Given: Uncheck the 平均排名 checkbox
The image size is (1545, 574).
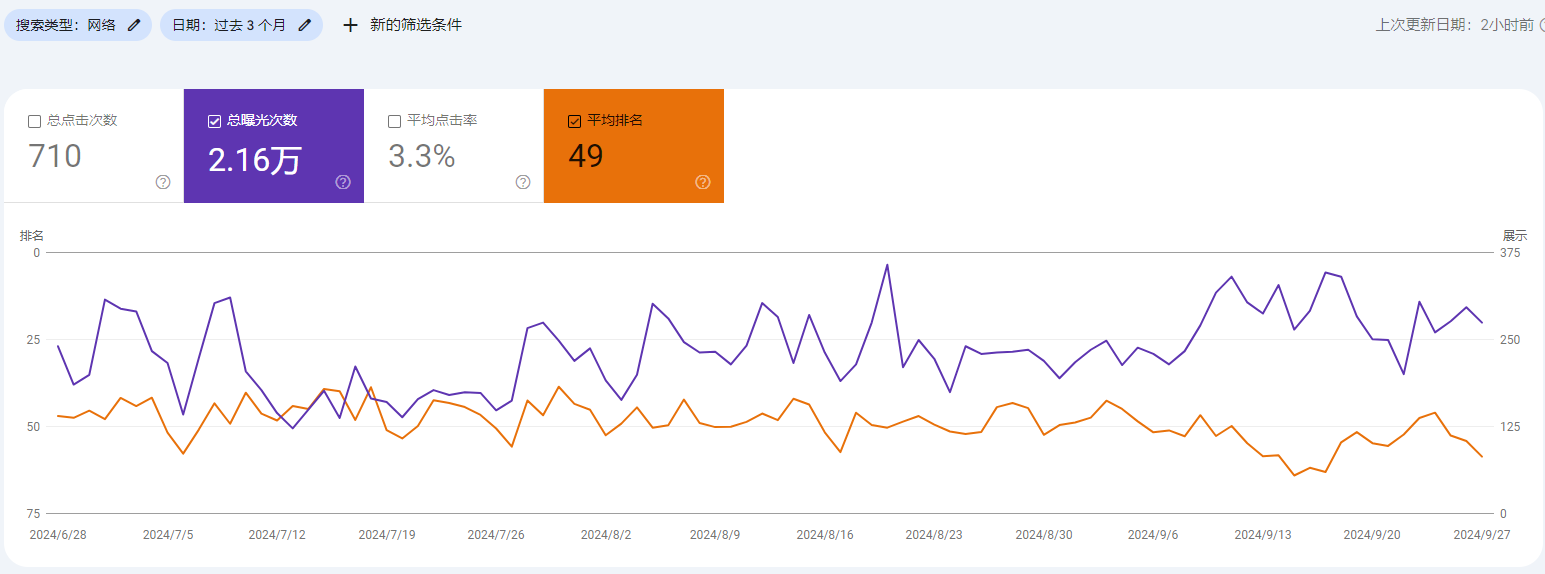Looking at the screenshot, I should coord(574,121).
